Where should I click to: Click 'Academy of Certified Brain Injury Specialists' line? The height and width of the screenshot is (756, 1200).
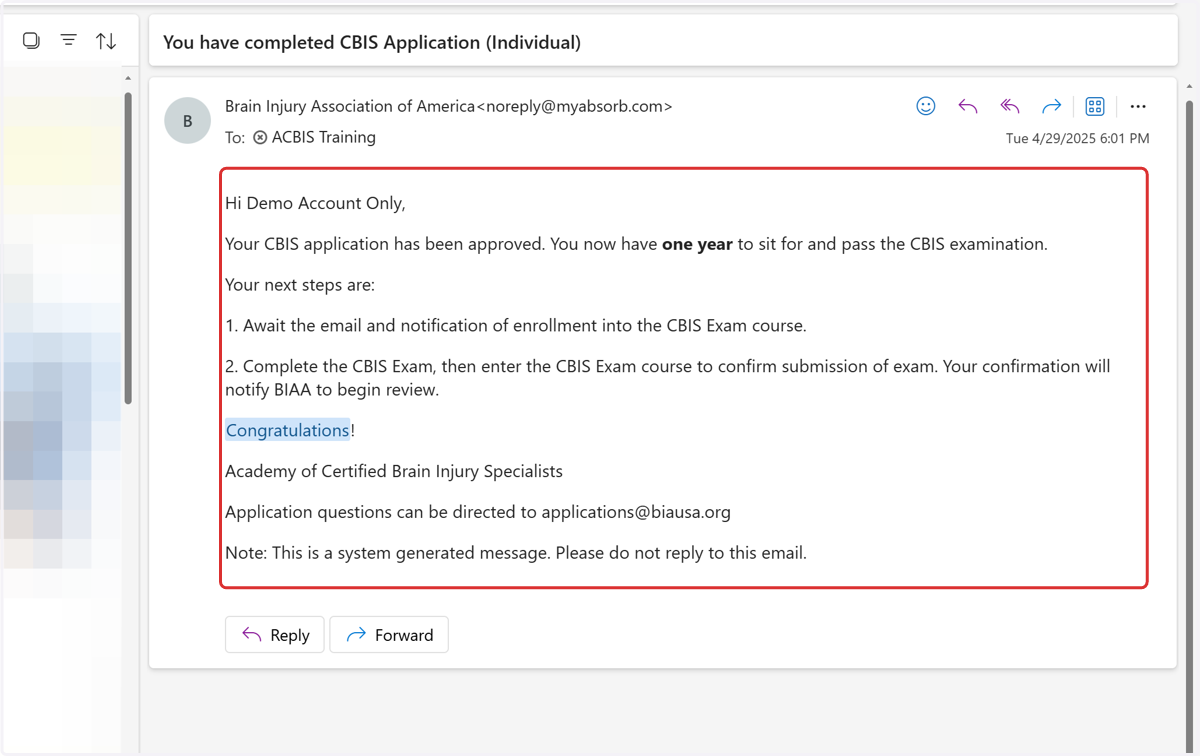click(x=394, y=471)
